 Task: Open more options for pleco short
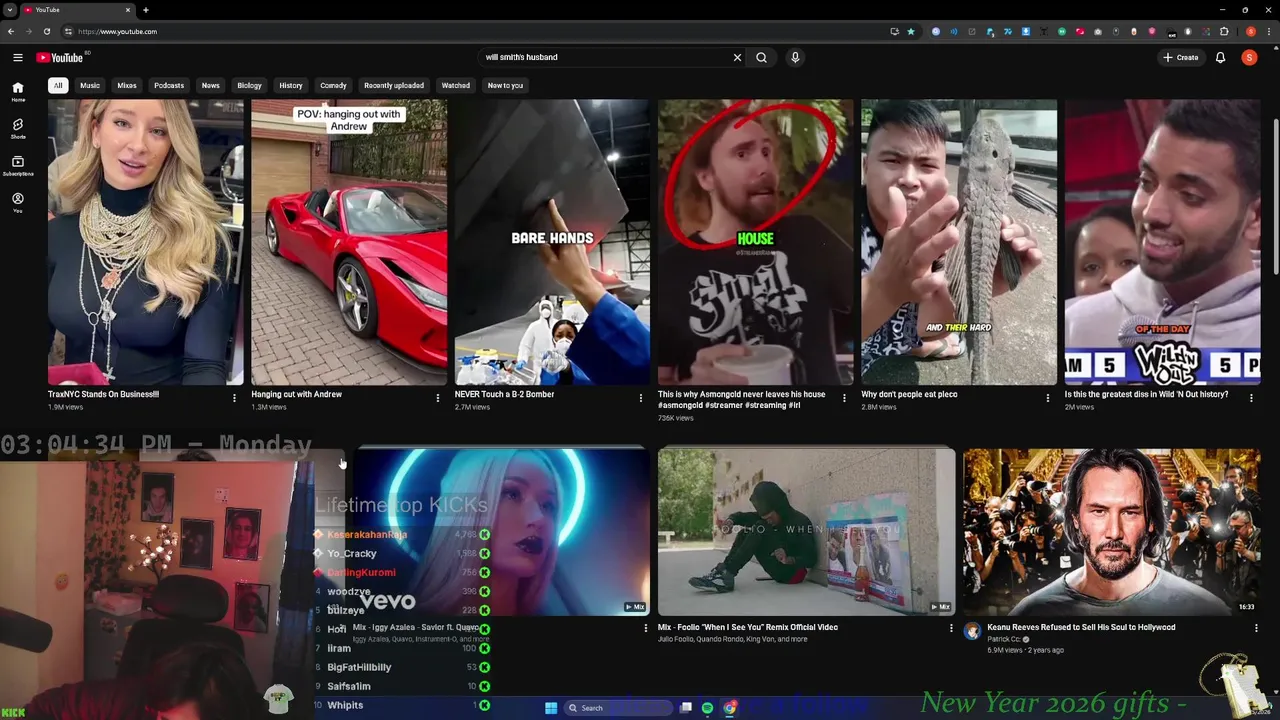click(1048, 398)
